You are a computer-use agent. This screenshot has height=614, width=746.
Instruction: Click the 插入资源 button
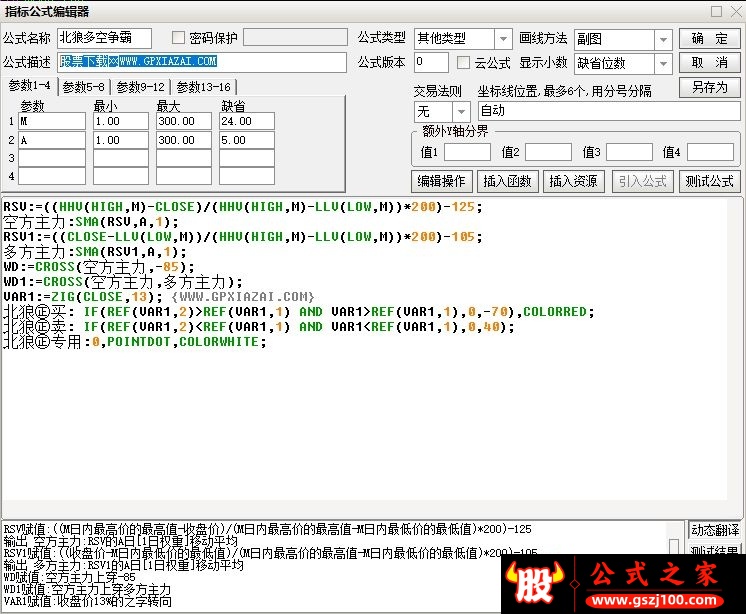574,181
